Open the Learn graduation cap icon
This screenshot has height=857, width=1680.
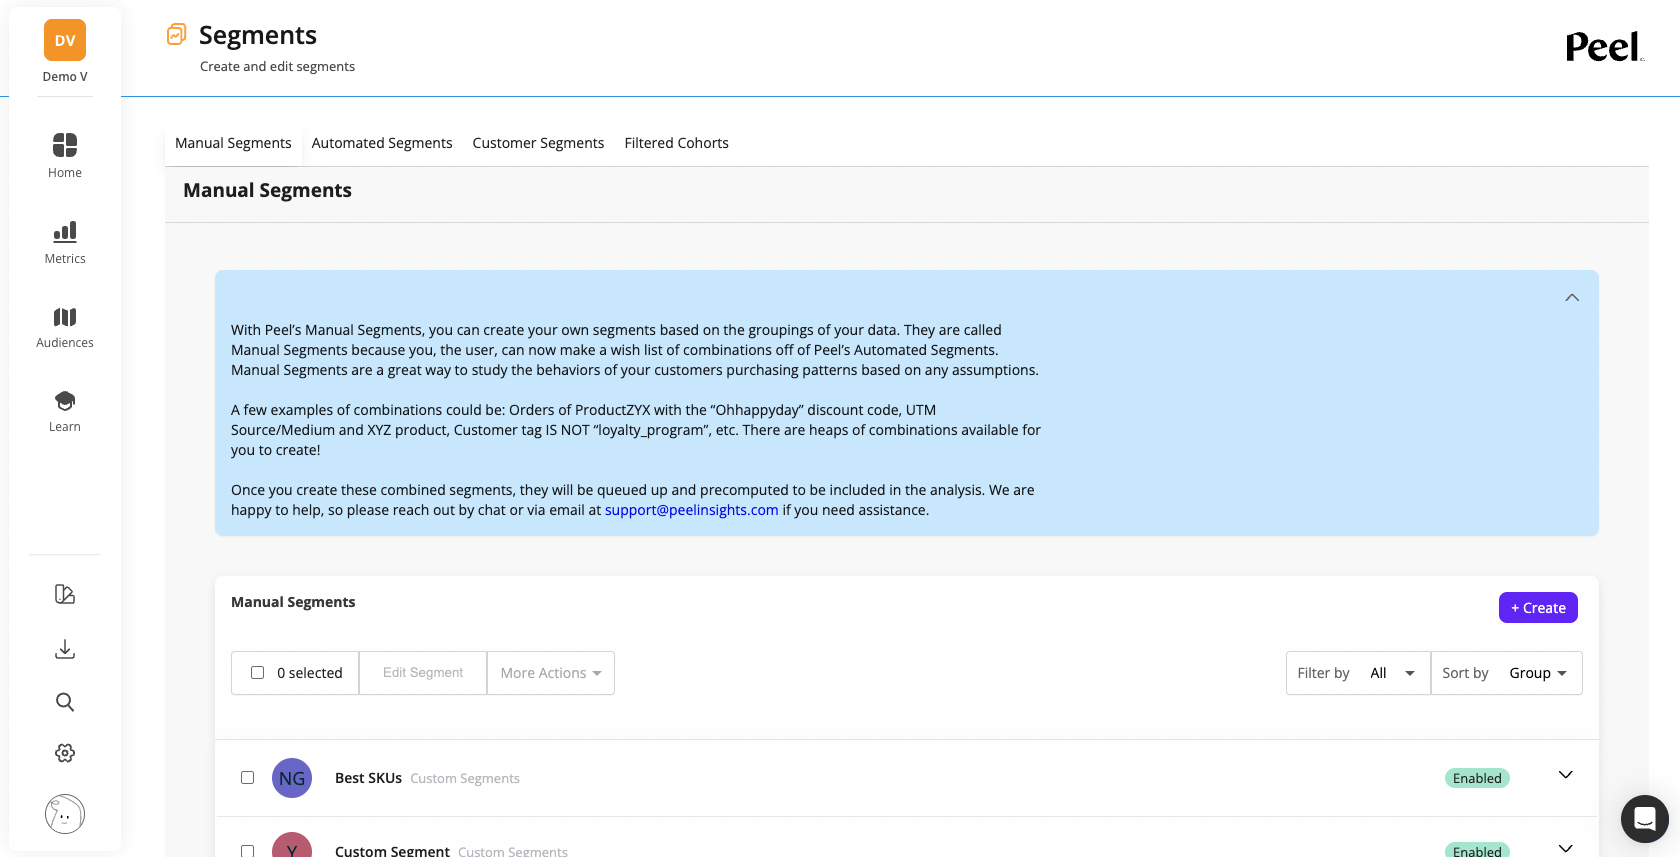[65, 401]
